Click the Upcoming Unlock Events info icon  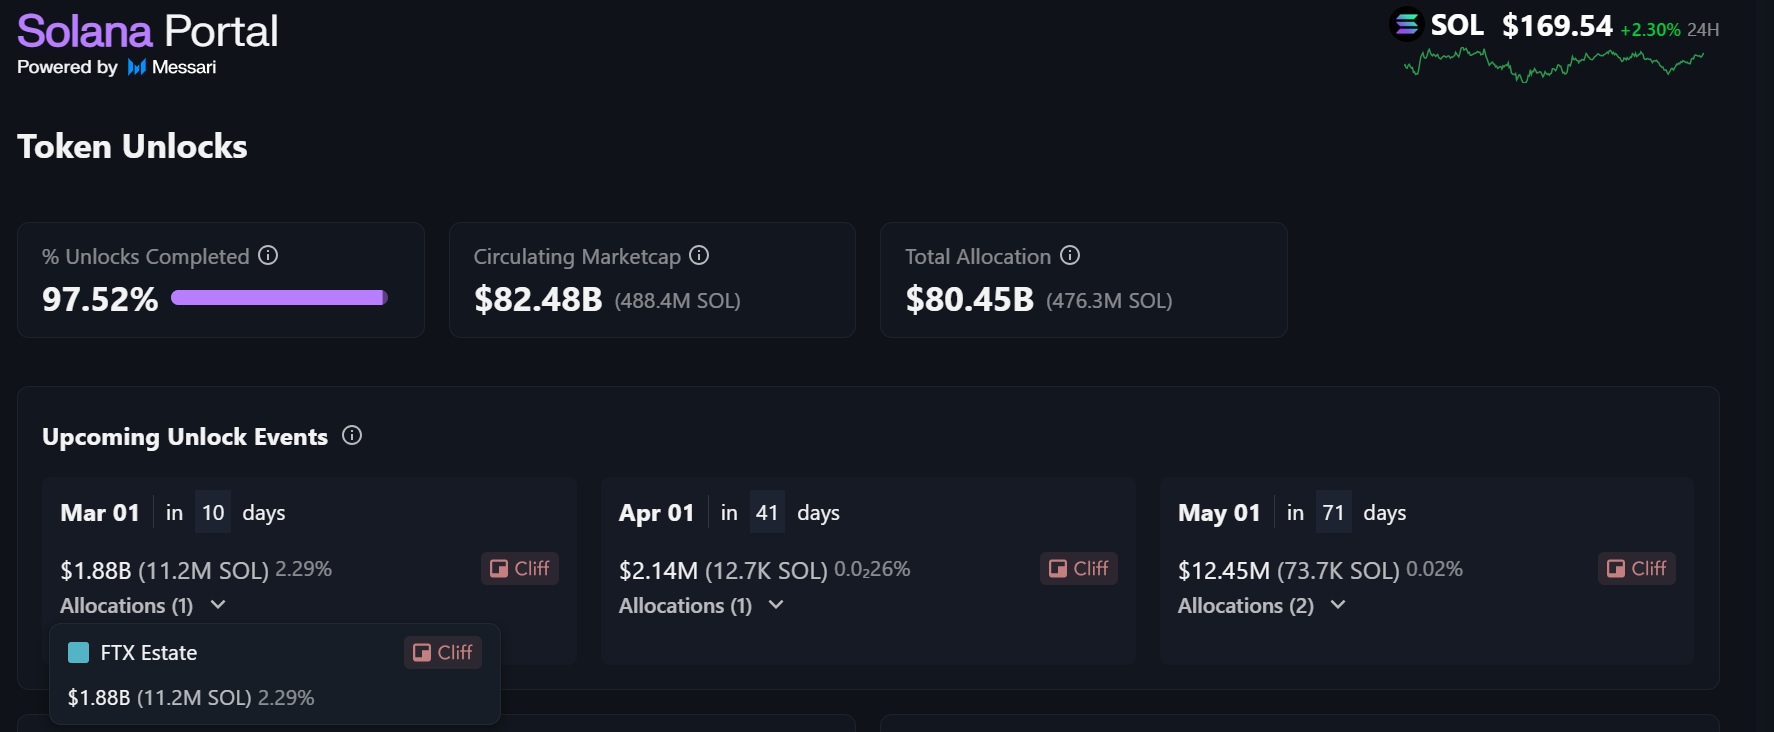click(x=352, y=435)
